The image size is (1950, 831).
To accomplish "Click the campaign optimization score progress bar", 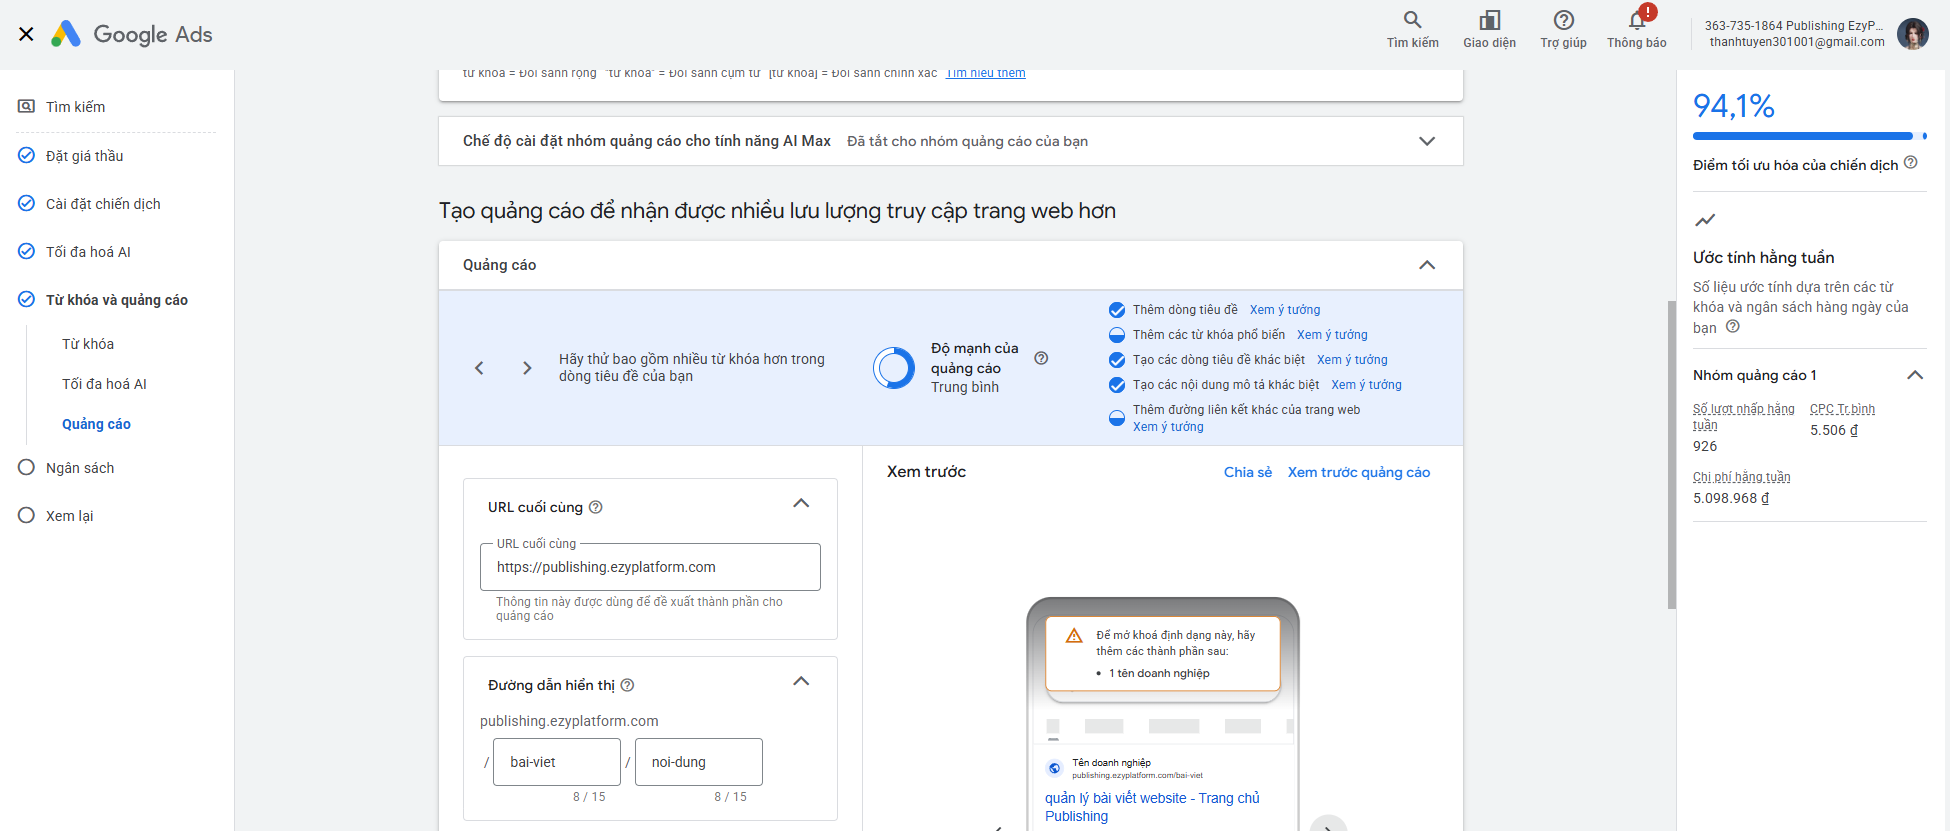I will pos(1810,136).
